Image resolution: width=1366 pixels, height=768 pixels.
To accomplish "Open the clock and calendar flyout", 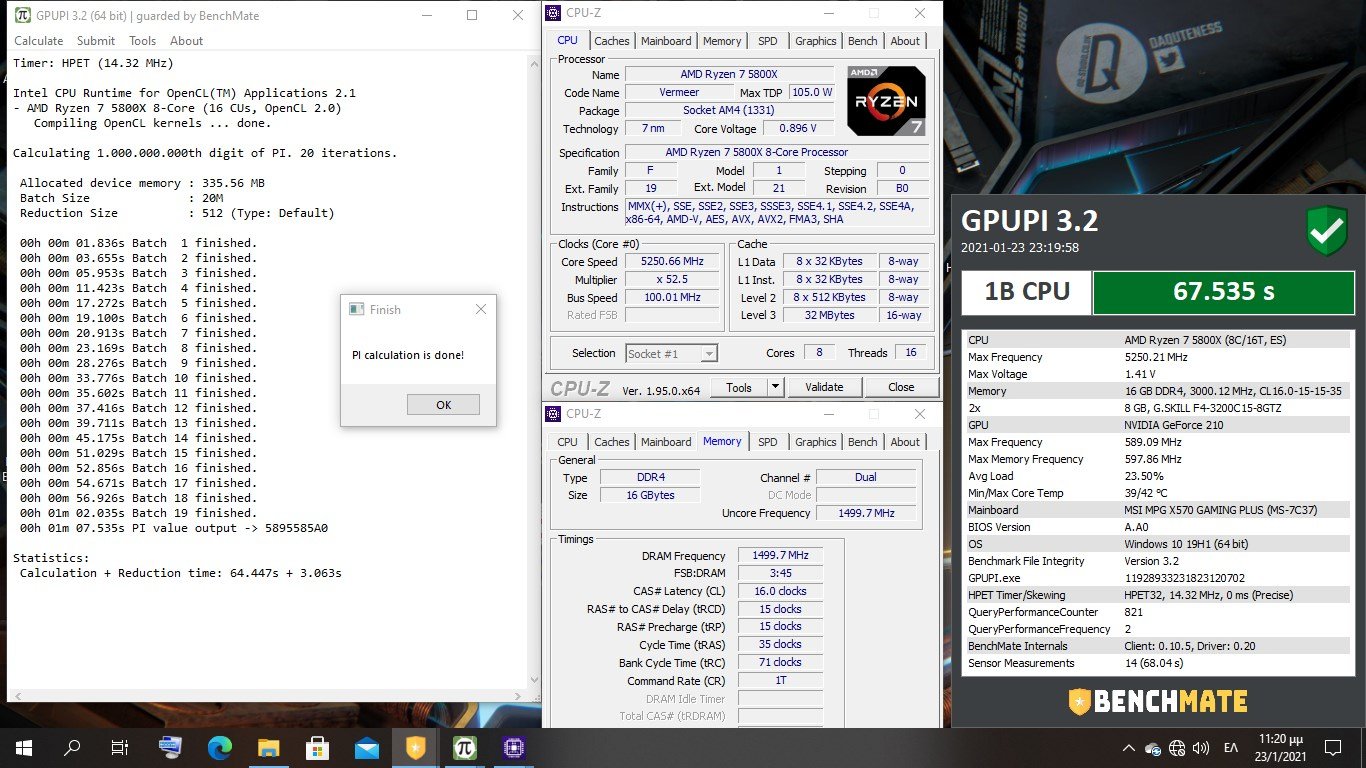I will [x=1280, y=747].
